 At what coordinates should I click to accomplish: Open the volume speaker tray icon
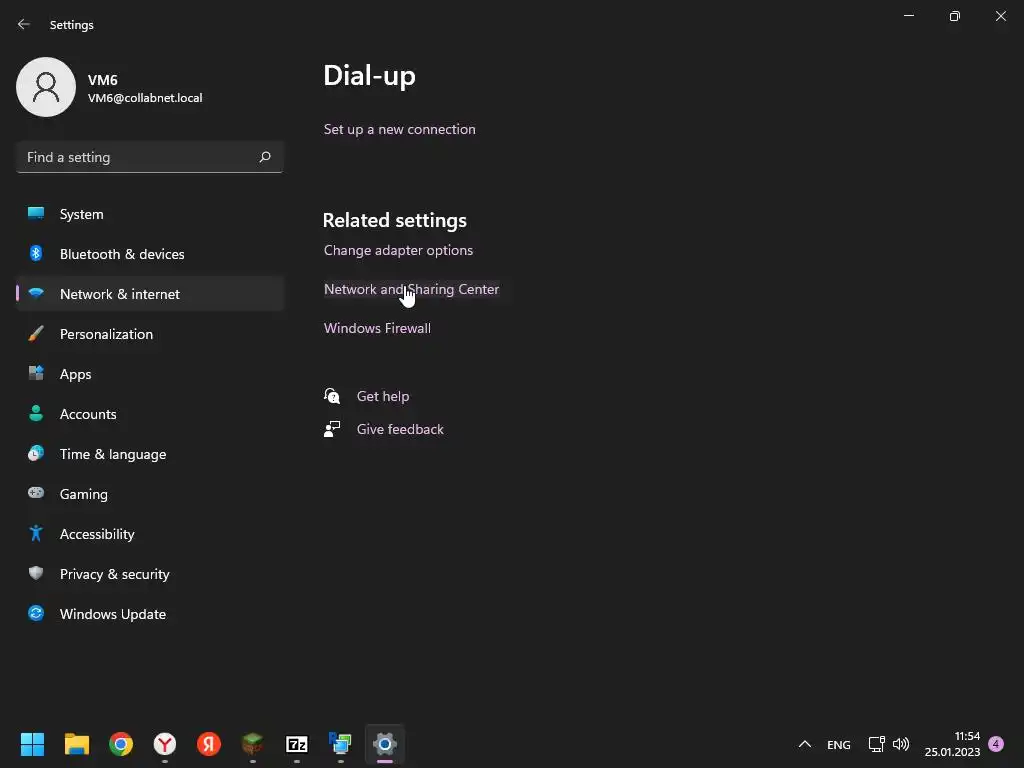(901, 744)
